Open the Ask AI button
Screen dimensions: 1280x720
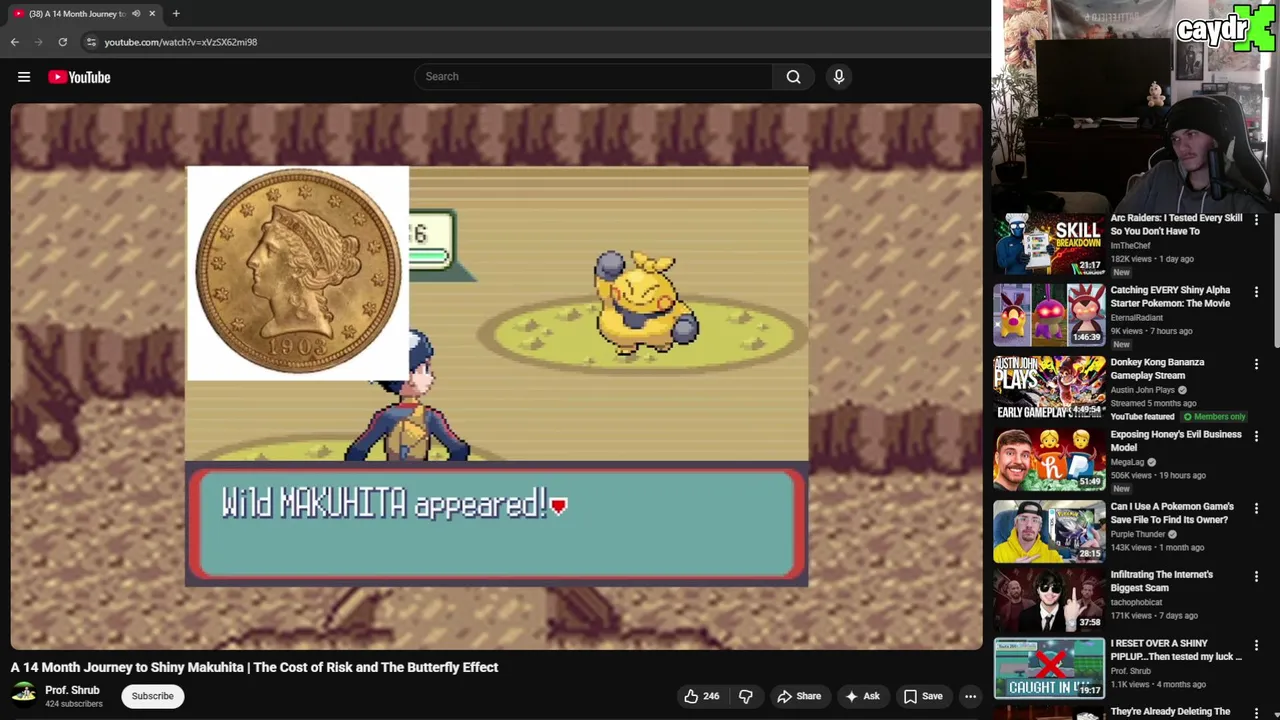coord(862,696)
